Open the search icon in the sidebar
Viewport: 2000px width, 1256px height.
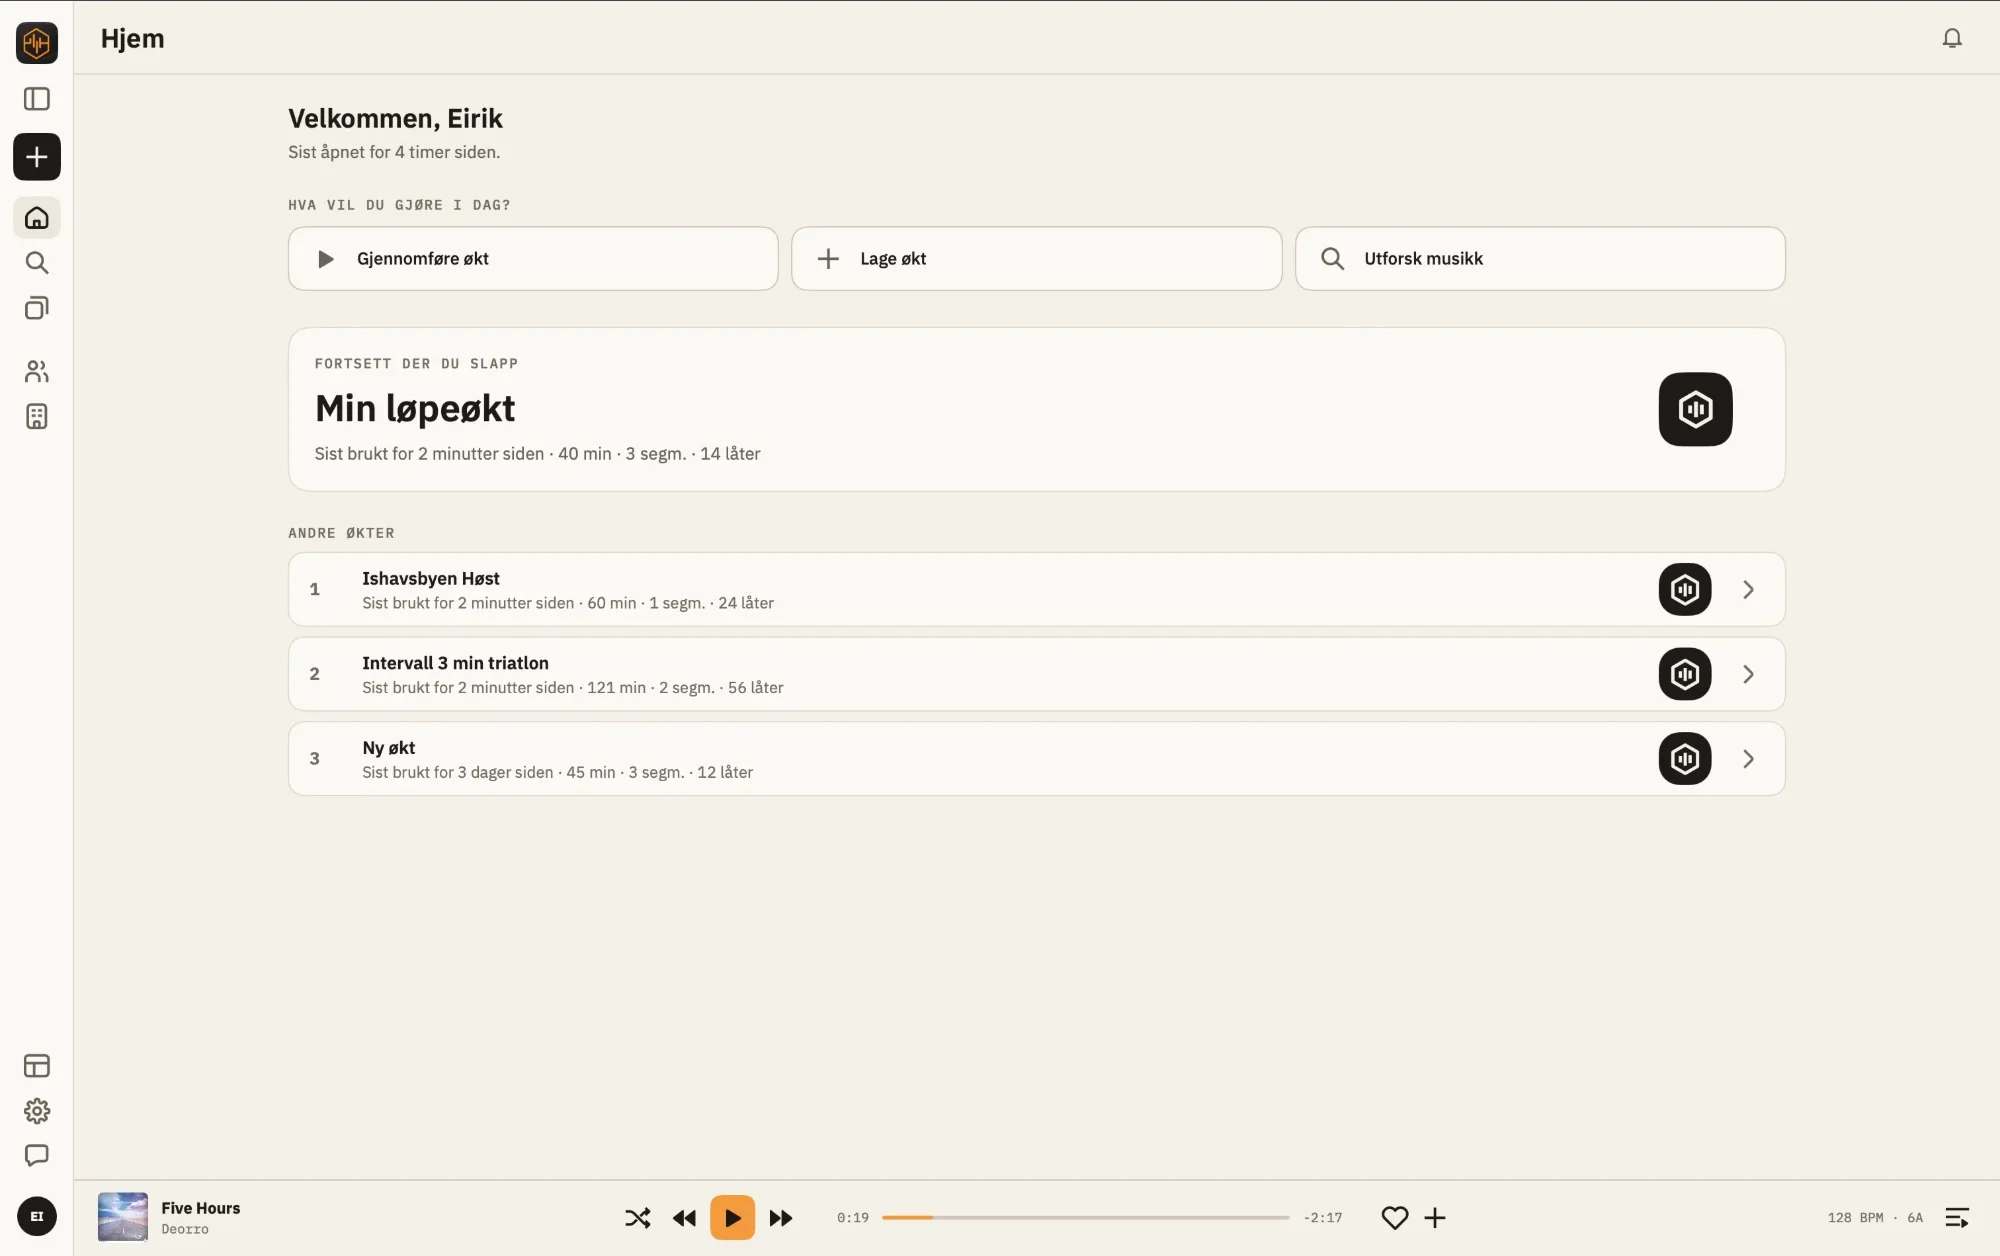37,263
